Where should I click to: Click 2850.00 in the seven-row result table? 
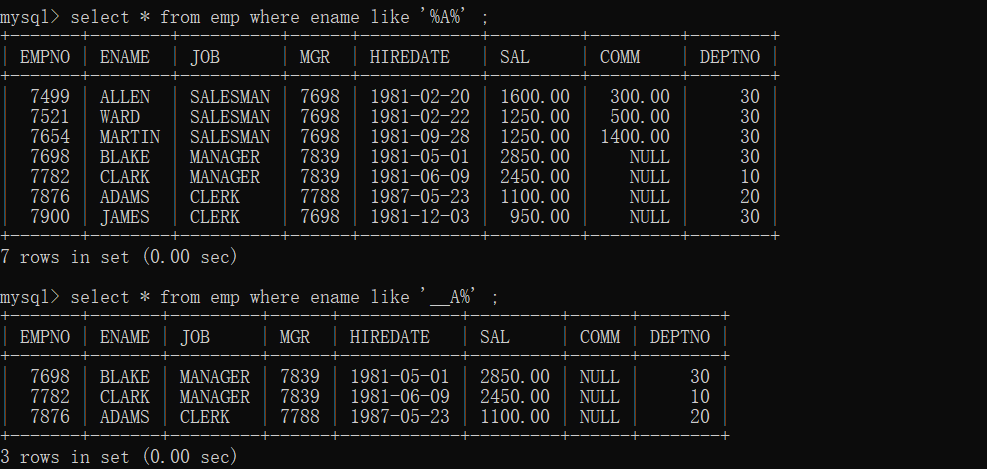535,157
